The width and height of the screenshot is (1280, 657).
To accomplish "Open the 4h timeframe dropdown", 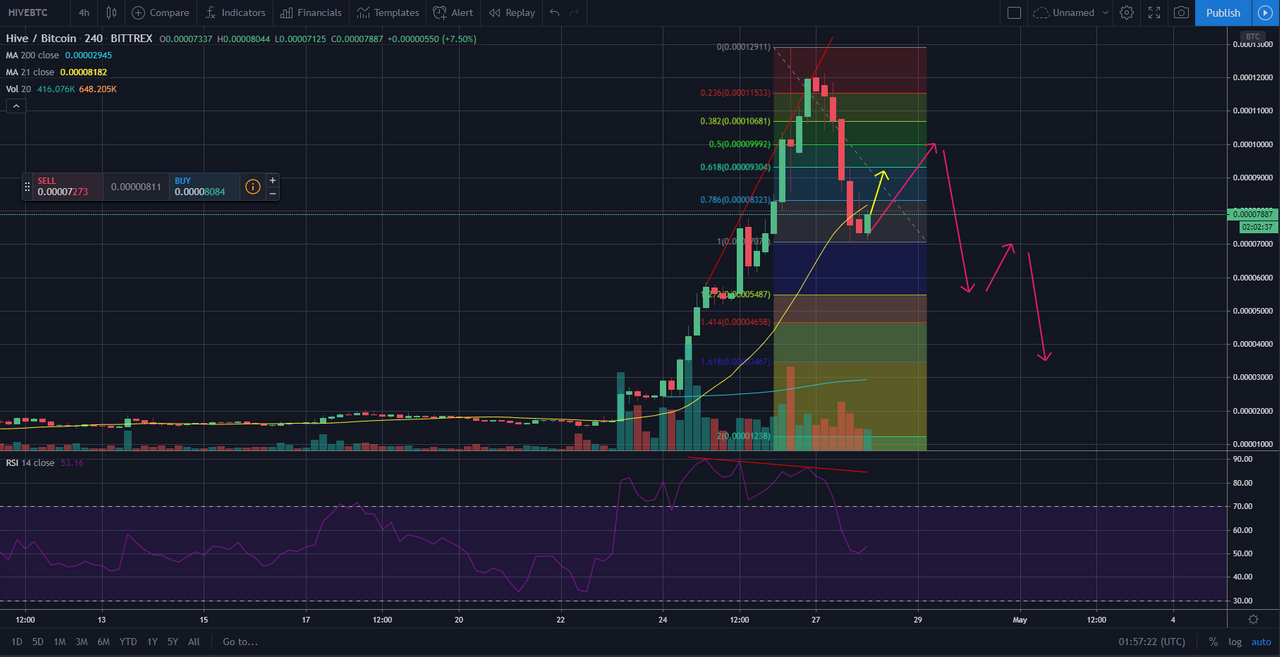I will (84, 13).
